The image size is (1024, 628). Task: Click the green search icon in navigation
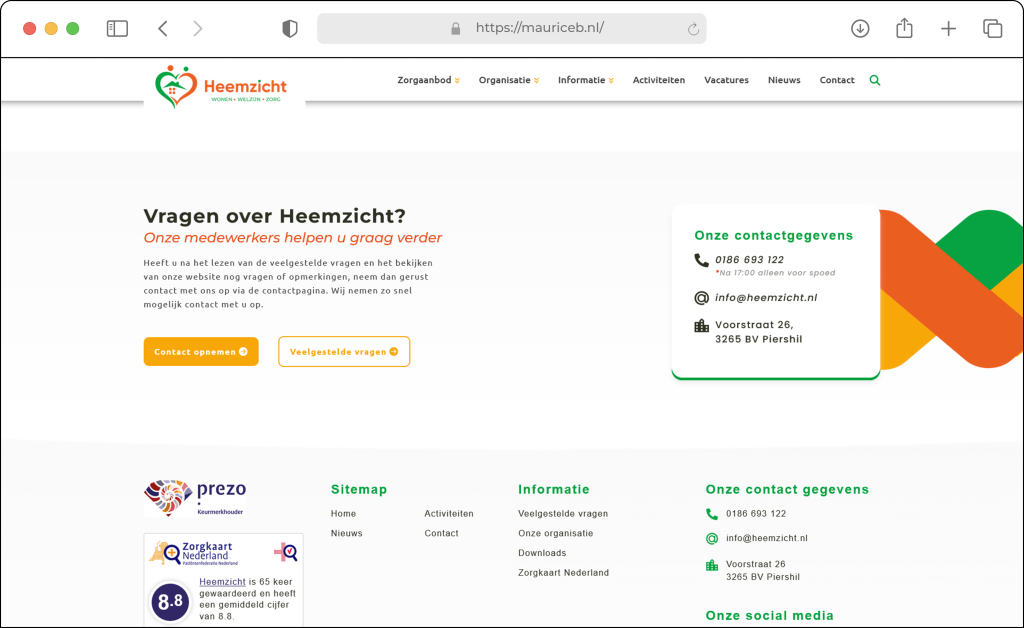(x=874, y=80)
